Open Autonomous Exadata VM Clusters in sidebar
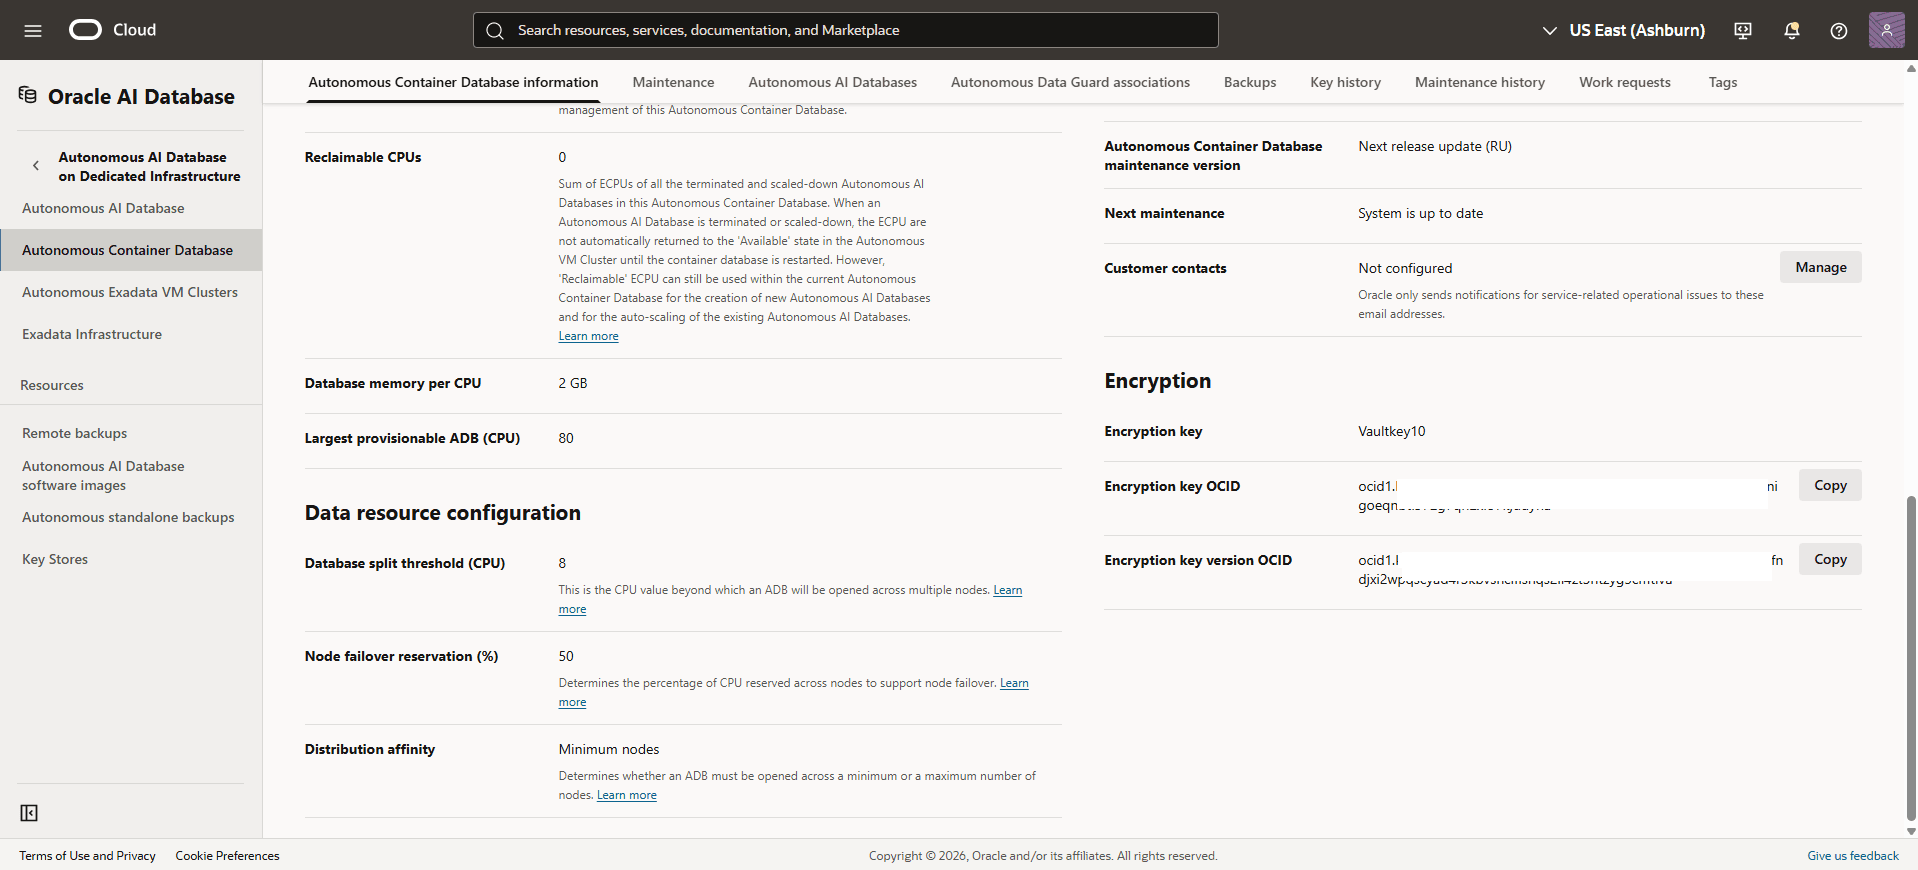The image size is (1918, 870). (130, 292)
